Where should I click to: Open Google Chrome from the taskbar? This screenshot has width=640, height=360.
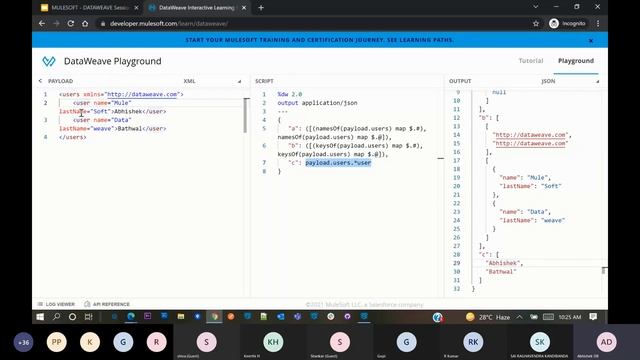(x=214, y=316)
